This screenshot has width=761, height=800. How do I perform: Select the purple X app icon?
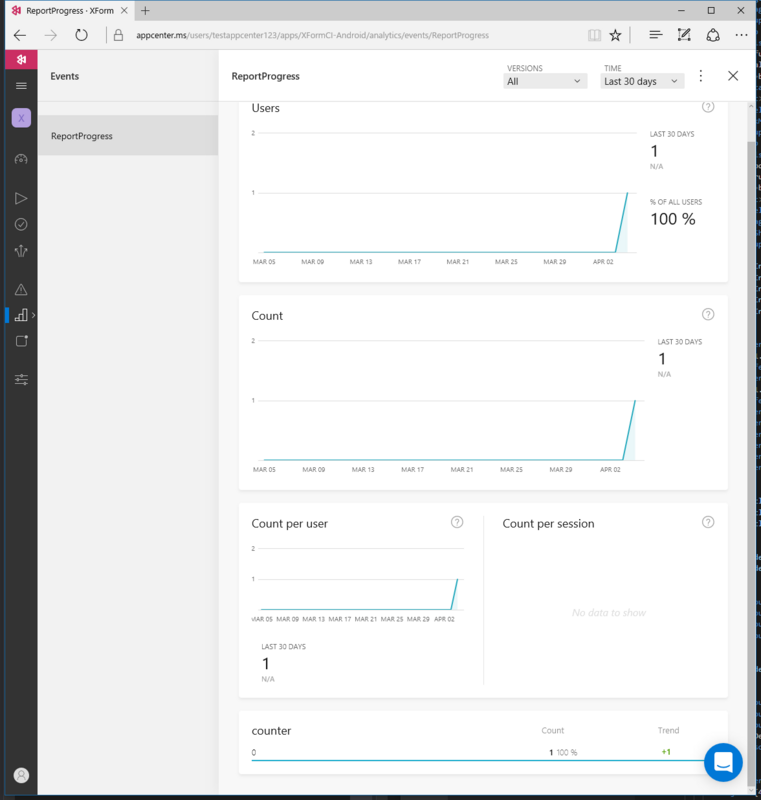(x=21, y=118)
